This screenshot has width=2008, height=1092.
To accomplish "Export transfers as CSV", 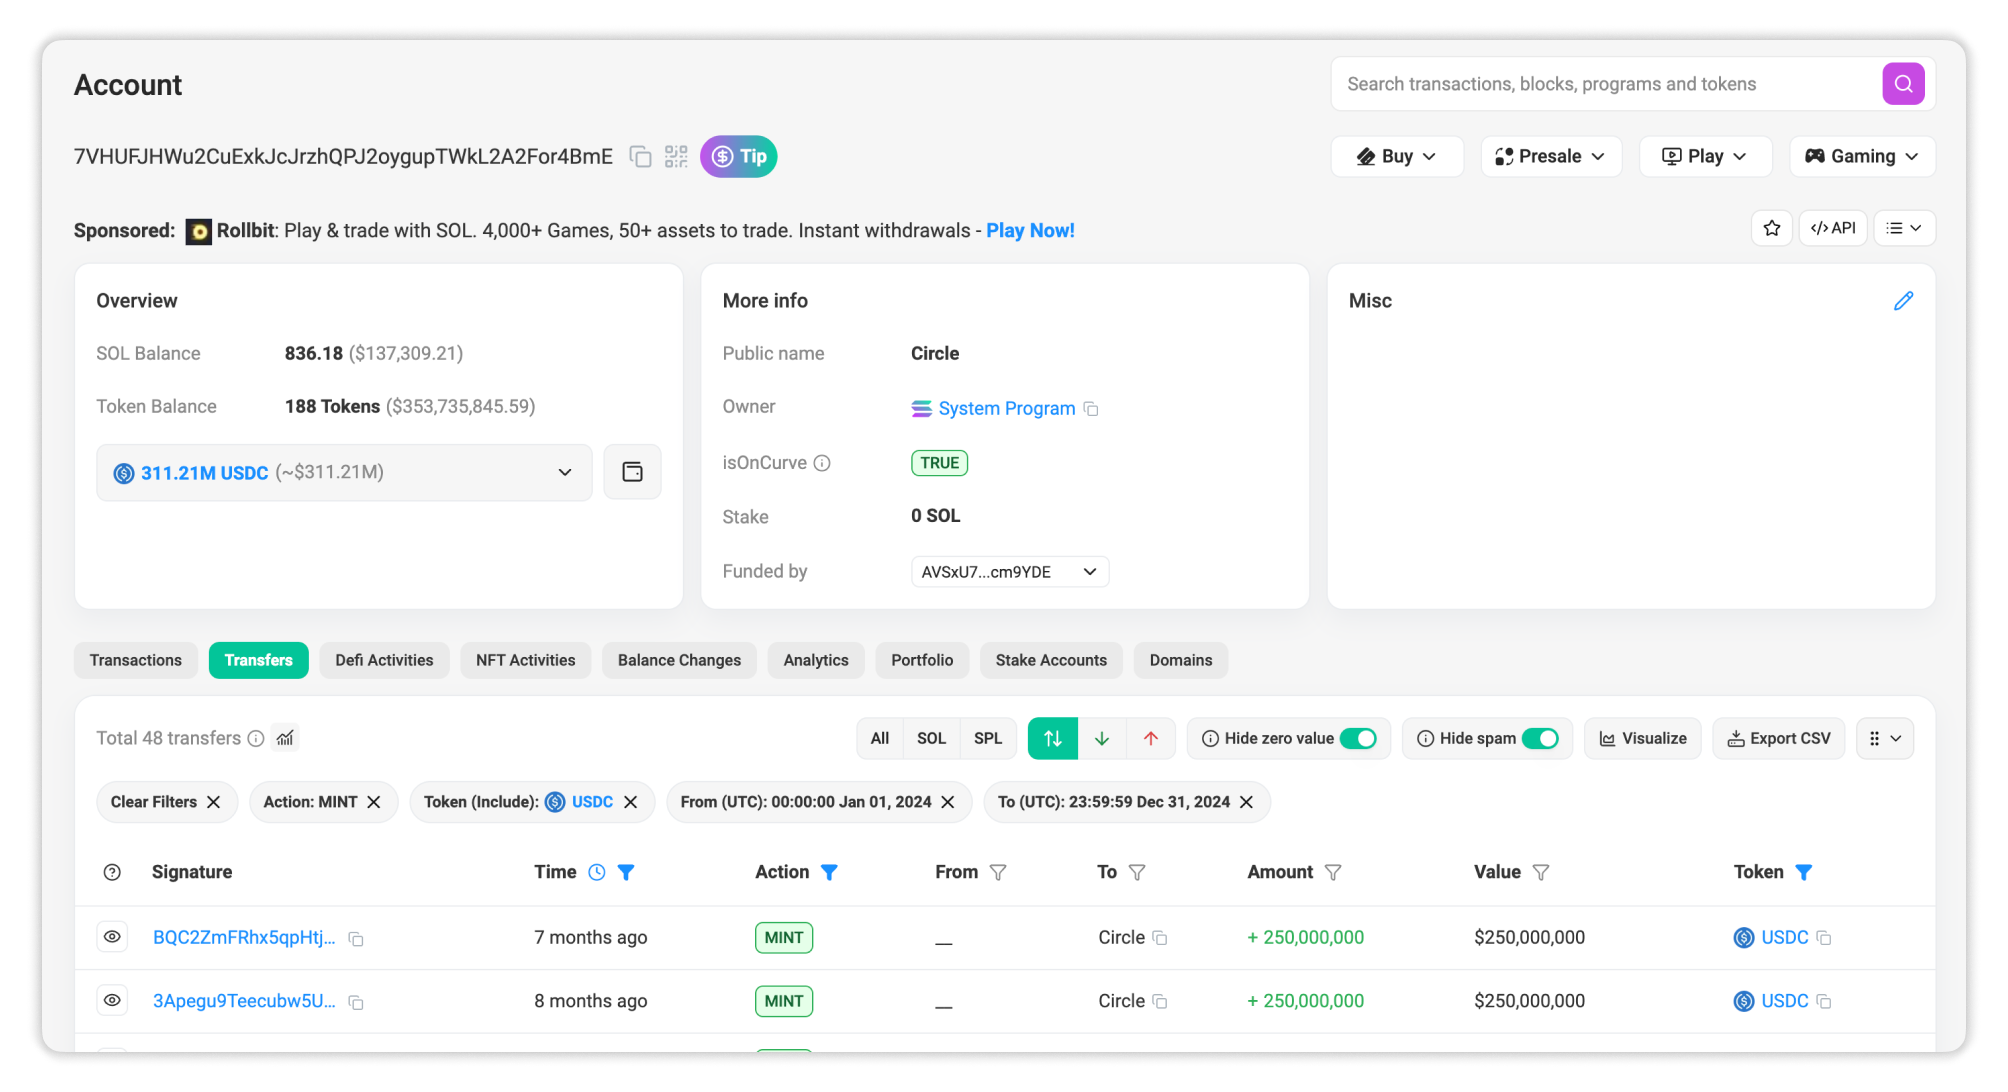I will pos(1778,738).
